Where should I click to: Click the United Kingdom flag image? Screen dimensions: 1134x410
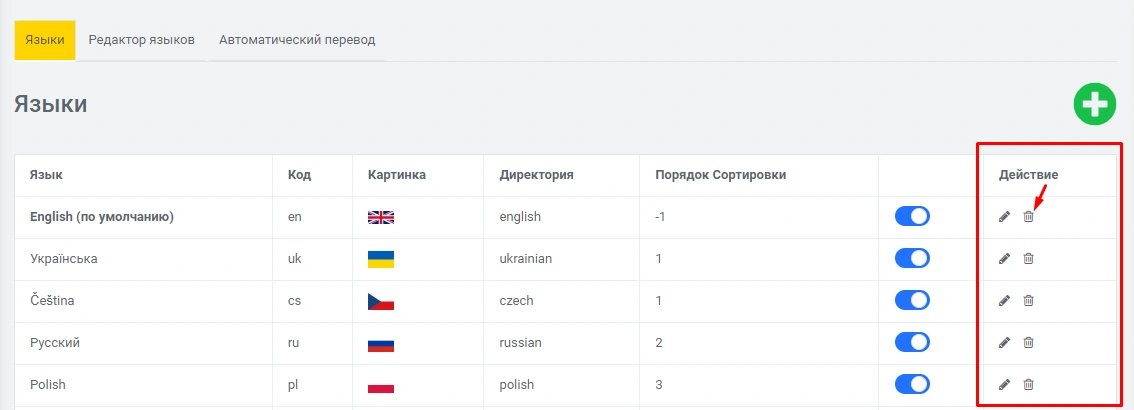[381, 217]
